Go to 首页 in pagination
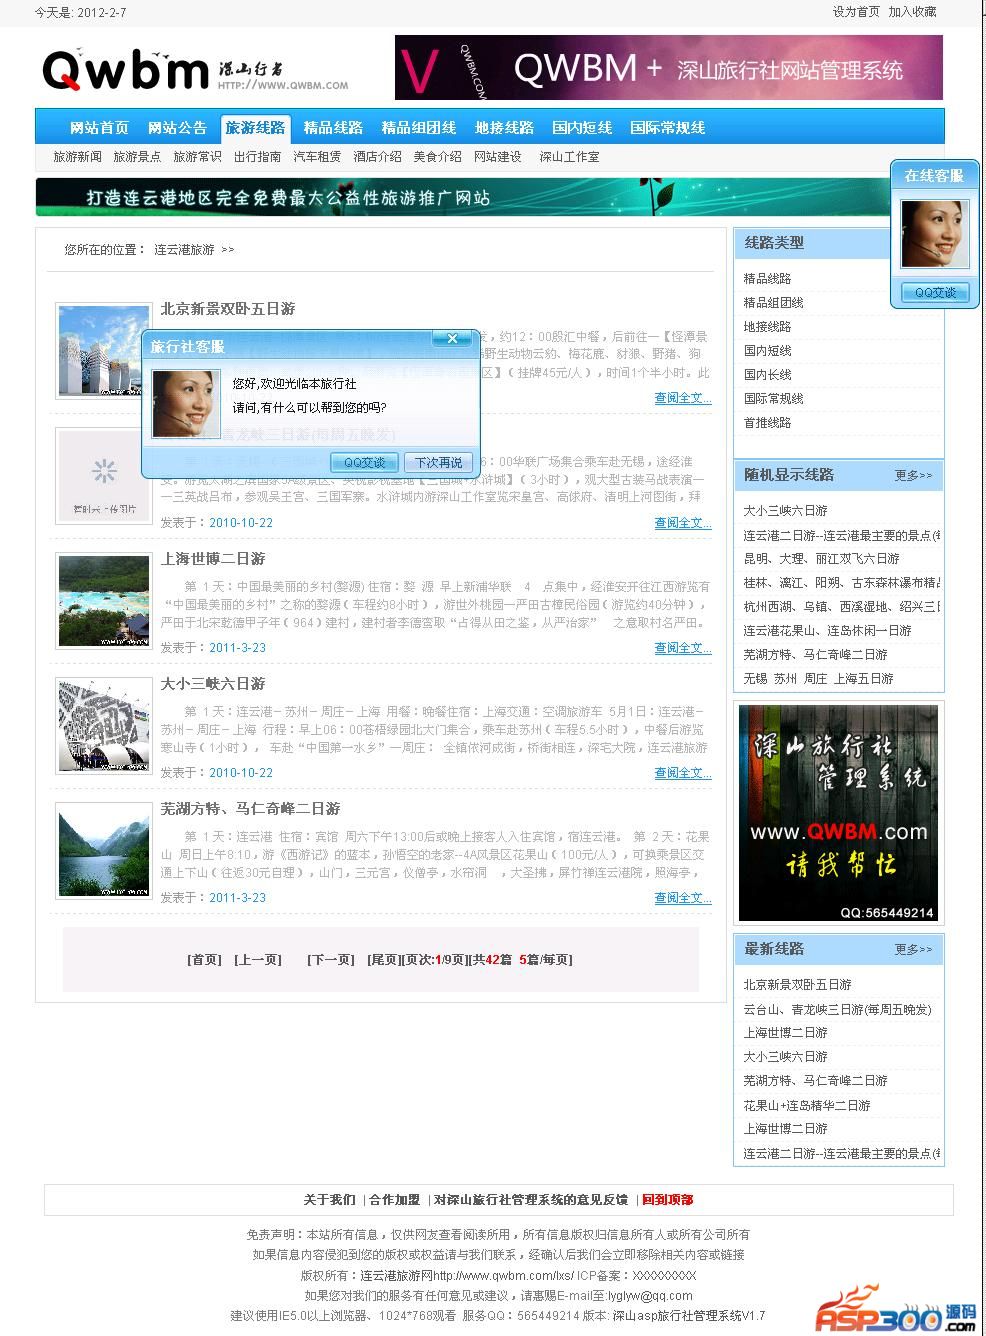This screenshot has width=986, height=1336. coord(204,960)
